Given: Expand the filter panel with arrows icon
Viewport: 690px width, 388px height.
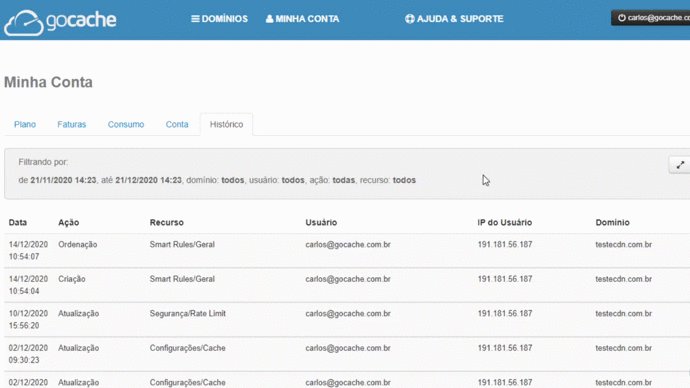Looking at the screenshot, I should pyautogui.click(x=680, y=165).
